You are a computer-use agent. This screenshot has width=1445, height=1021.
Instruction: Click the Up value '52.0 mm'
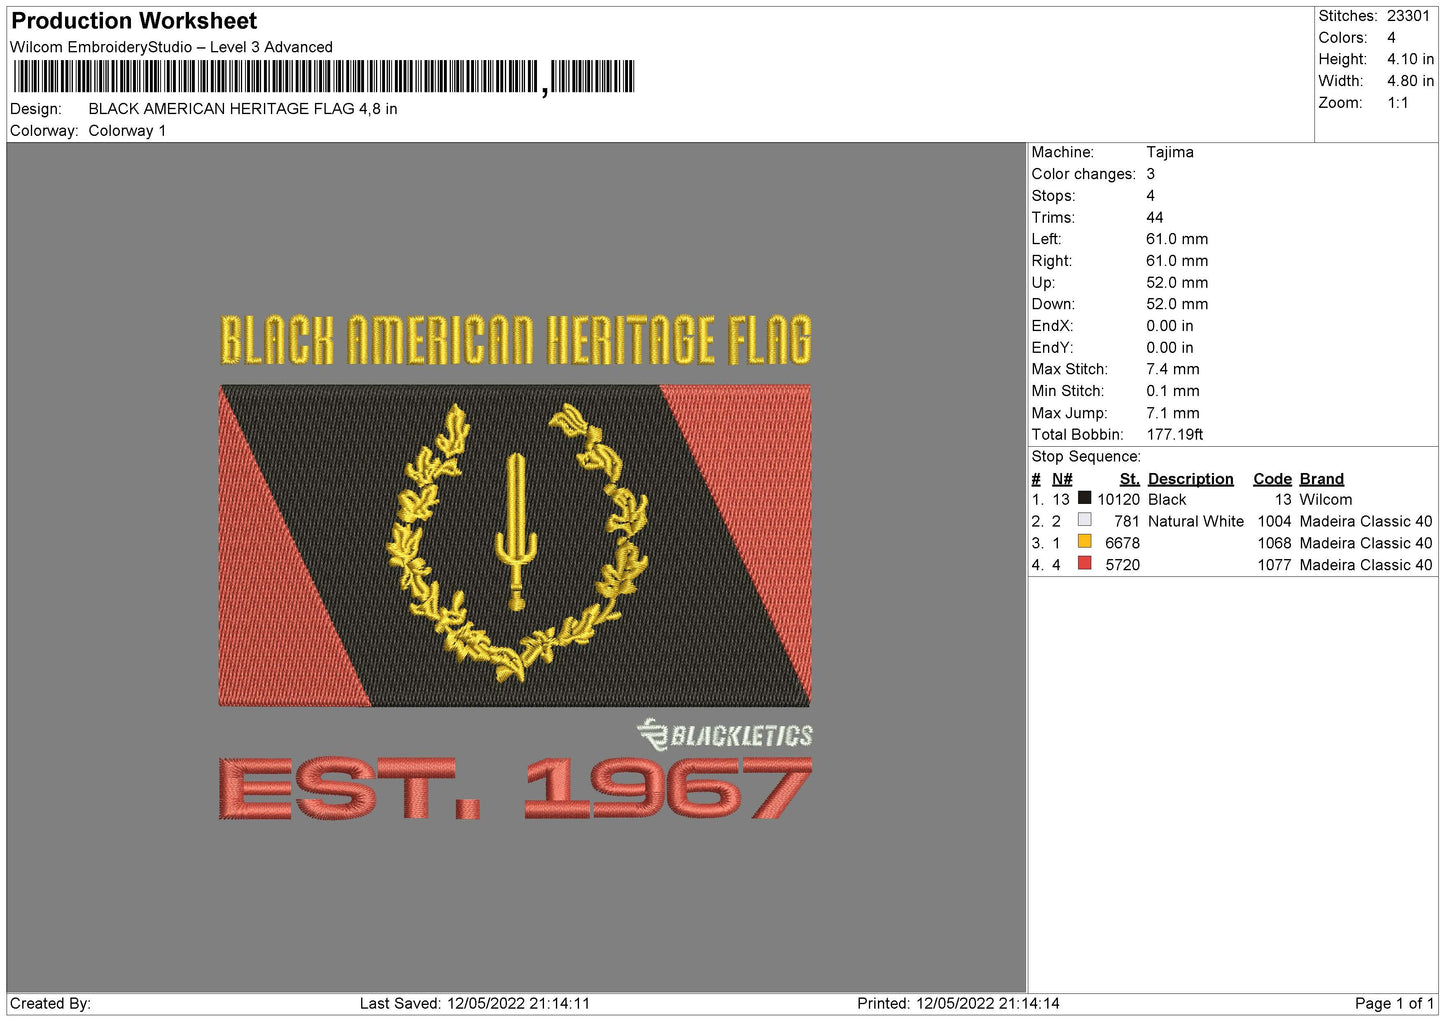coord(1177,283)
